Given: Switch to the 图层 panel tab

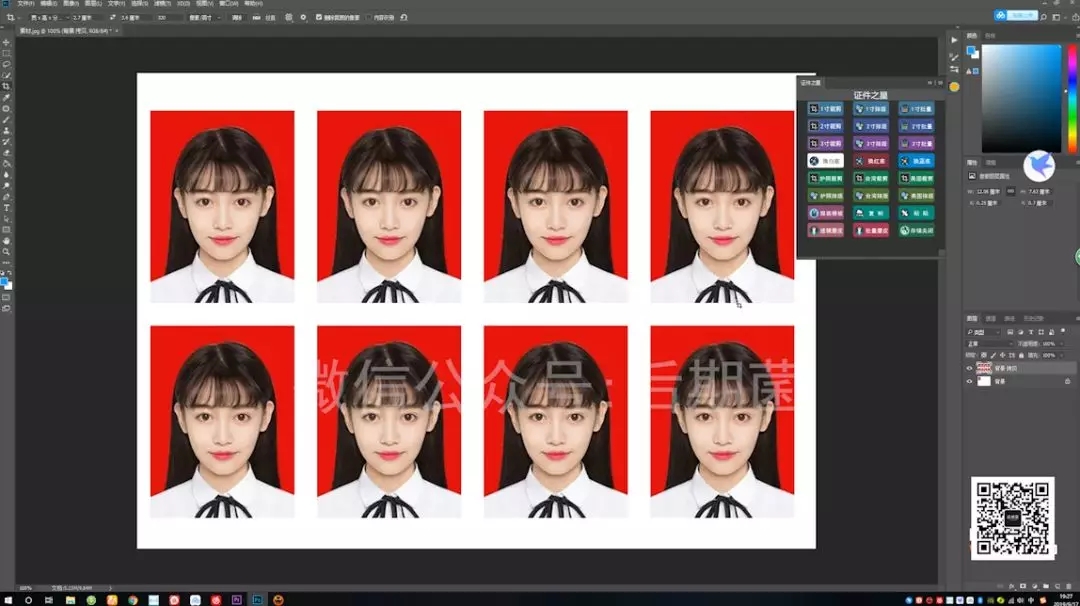Looking at the screenshot, I should tap(971, 319).
